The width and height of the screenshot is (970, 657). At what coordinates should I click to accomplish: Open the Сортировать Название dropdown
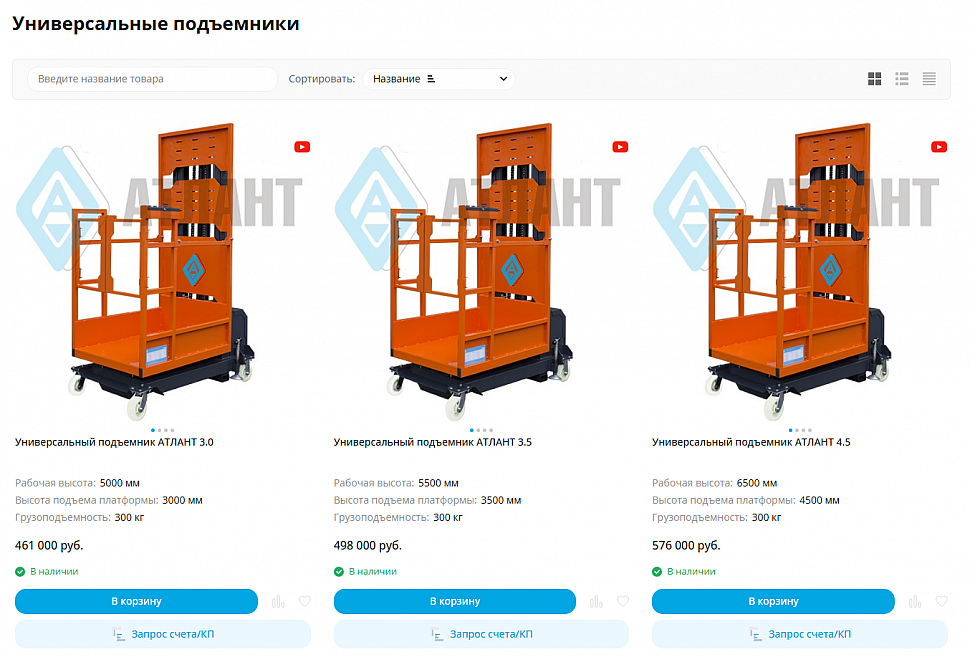439,79
